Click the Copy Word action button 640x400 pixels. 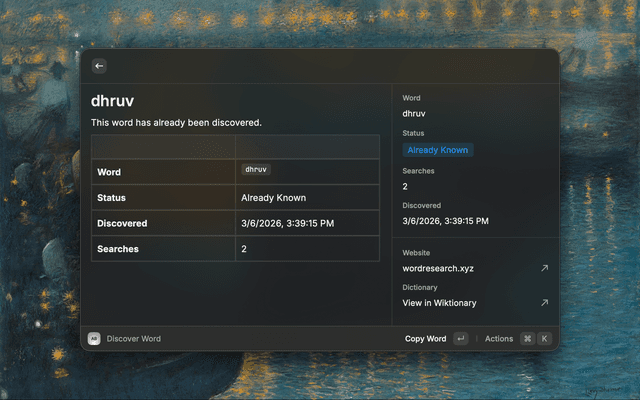pos(425,339)
